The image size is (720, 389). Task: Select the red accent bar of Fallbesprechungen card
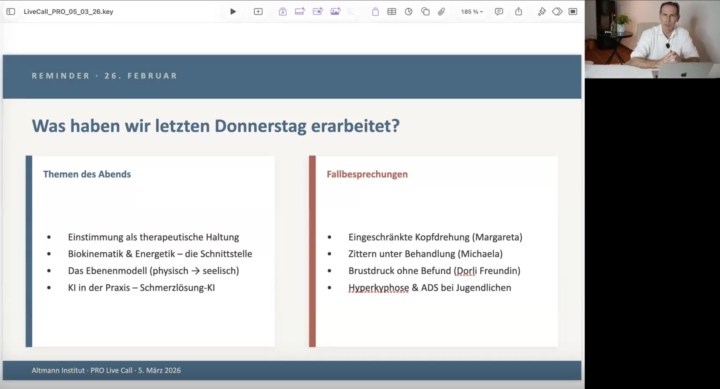pos(312,251)
